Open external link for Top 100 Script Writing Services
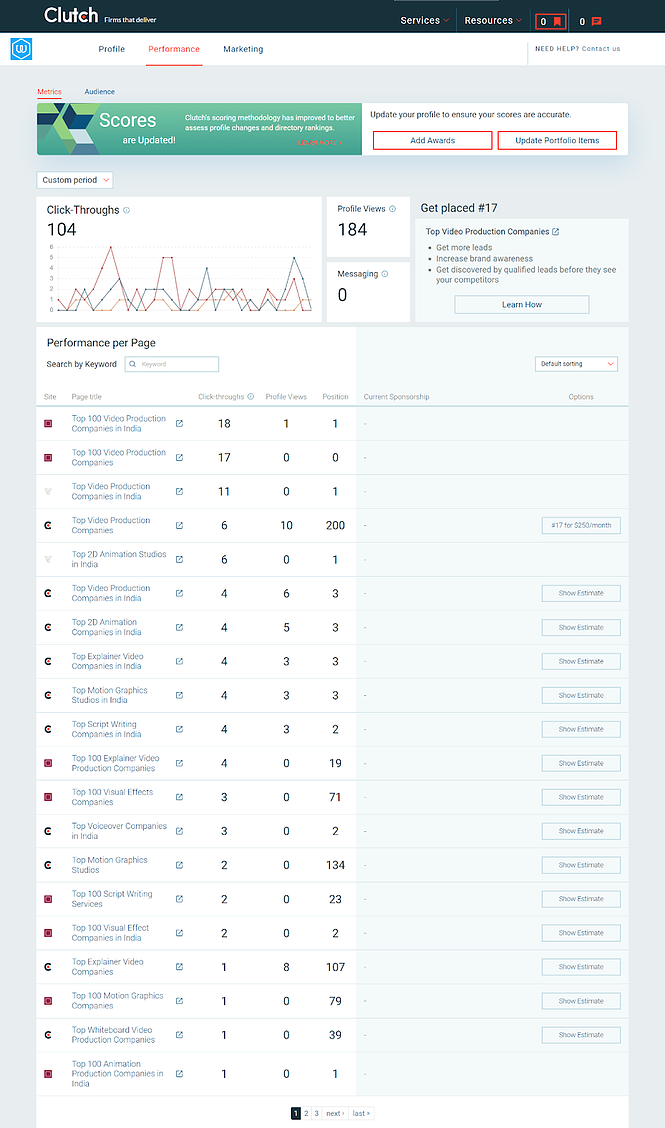The image size is (665, 1128). [179, 899]
